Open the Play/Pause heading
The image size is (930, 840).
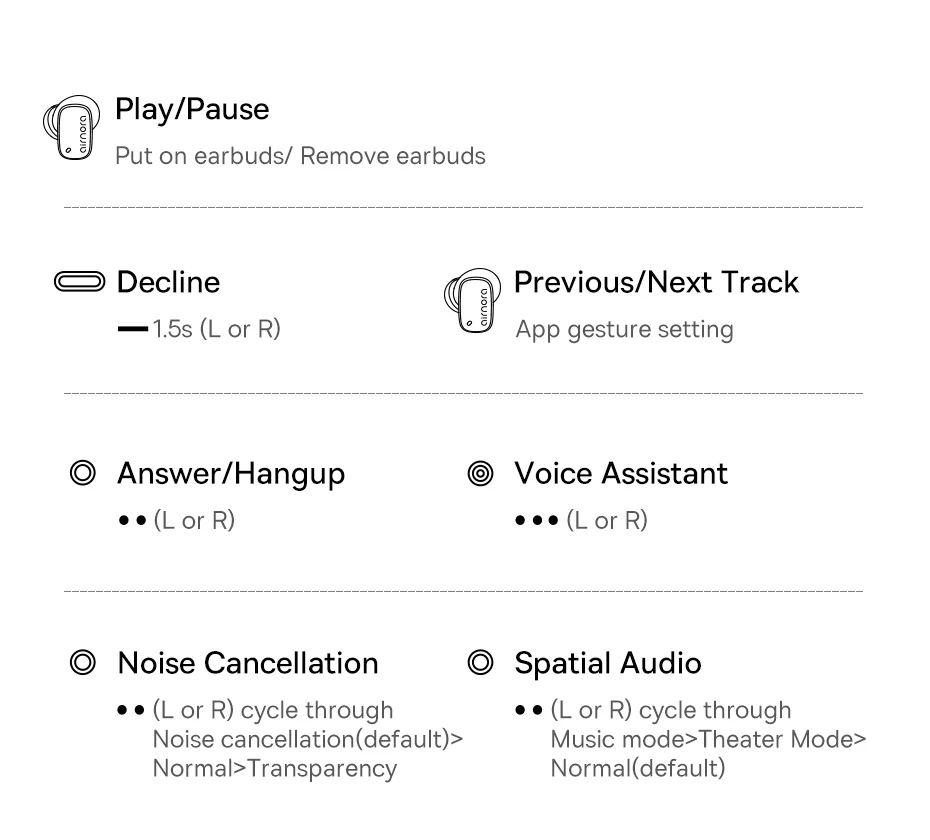[x=192, y=109]
